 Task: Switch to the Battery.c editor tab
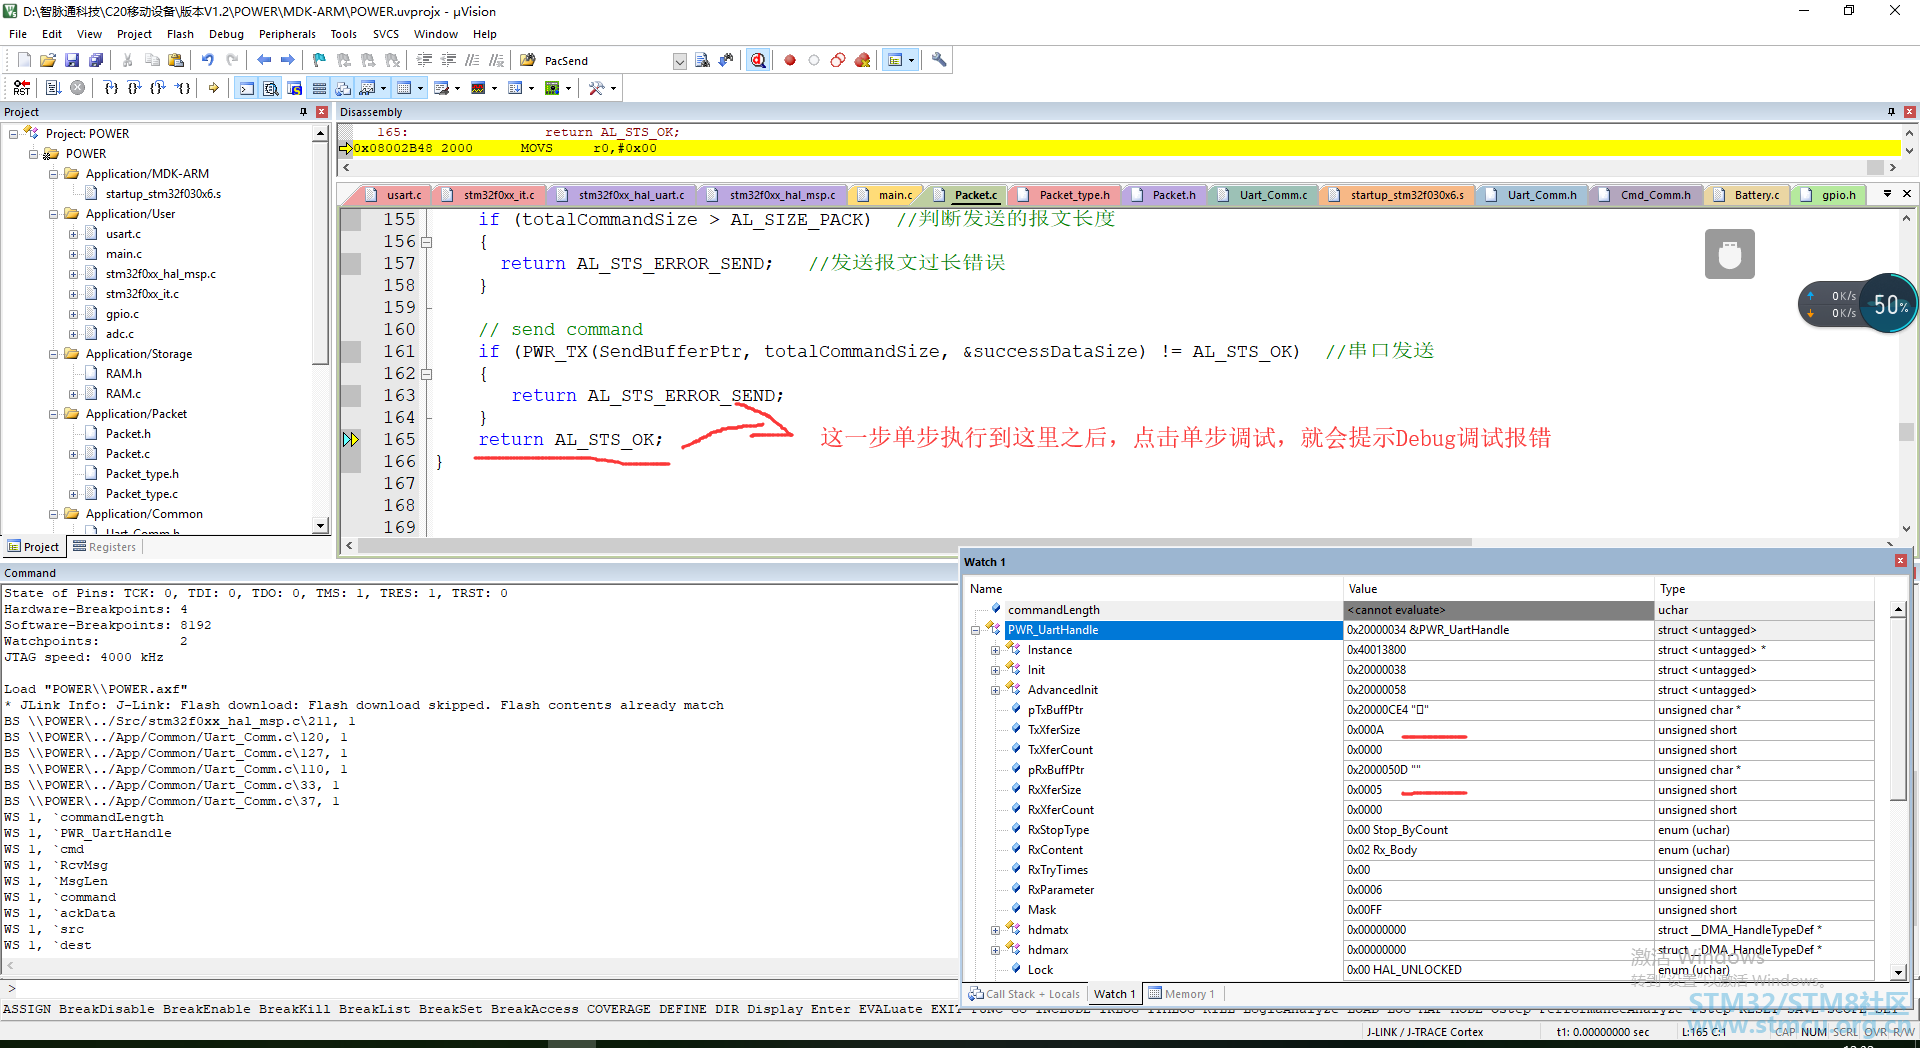point(1749,195)
